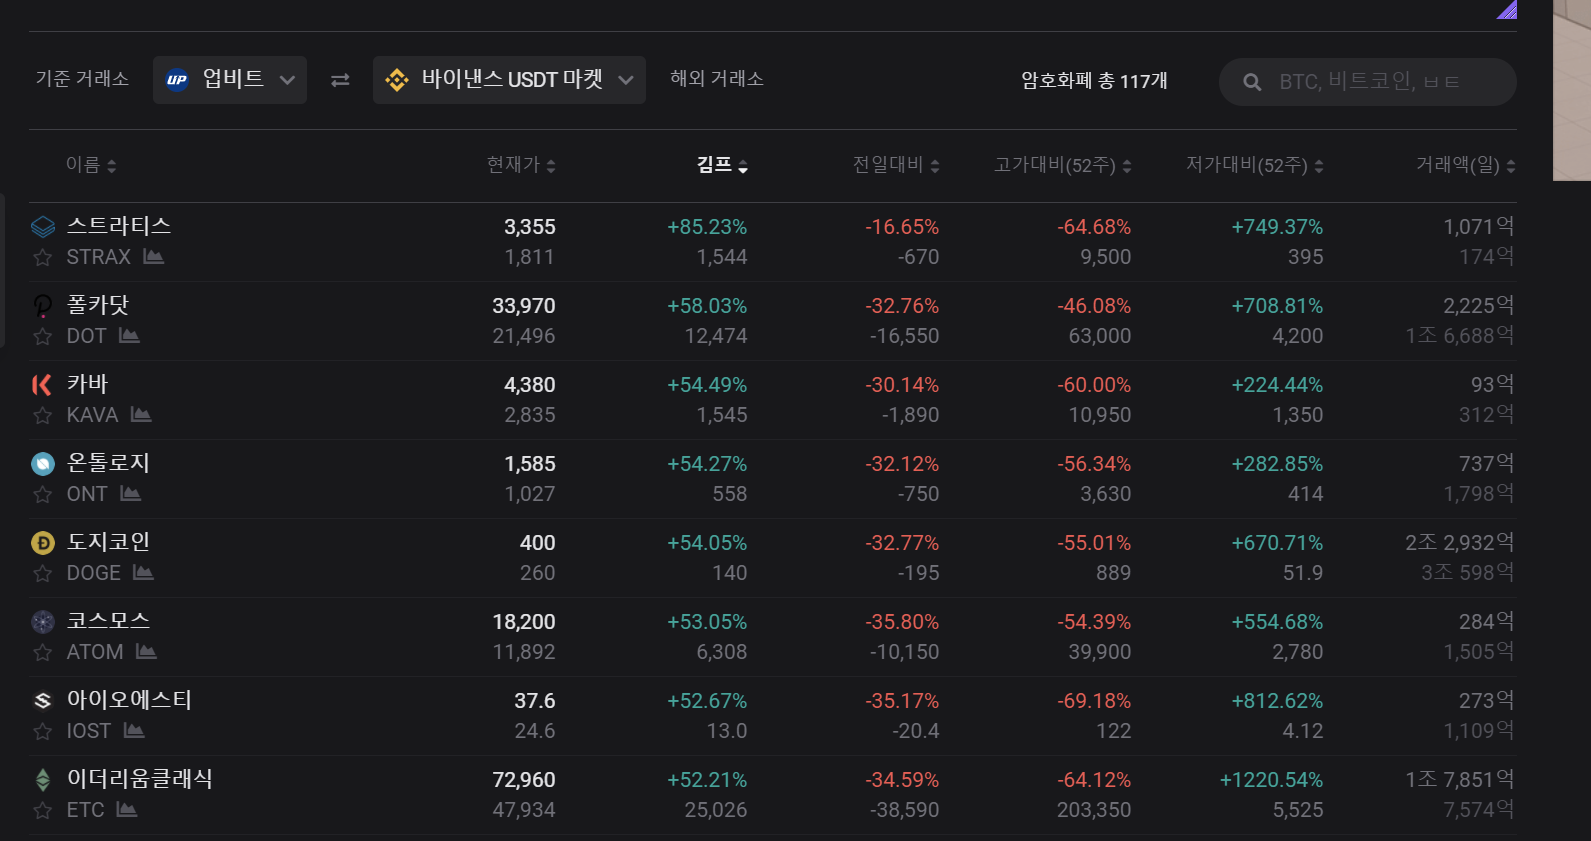Open the 온톨로지 coin name
Screen dimensions: 1591x841
(x=108, y=463)
